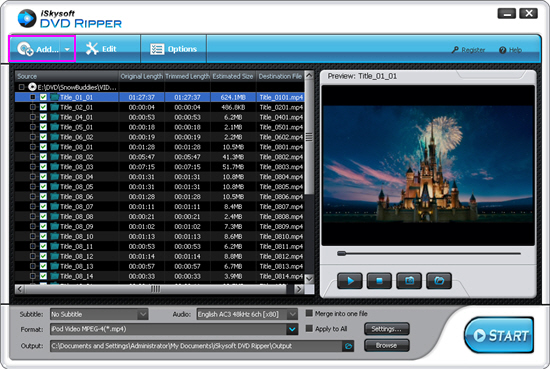Image resolution: width=550 pixels, height=369 pixels.
Task: Select the Title_08_13 folder icon
Action: 54,266
